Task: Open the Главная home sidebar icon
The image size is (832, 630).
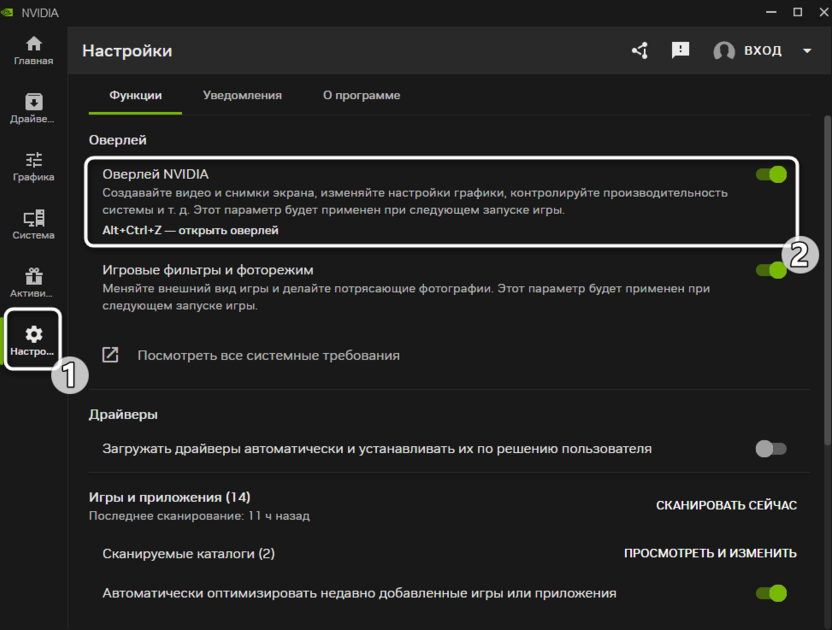Action: pyautogui.click(x=33, y=51)
